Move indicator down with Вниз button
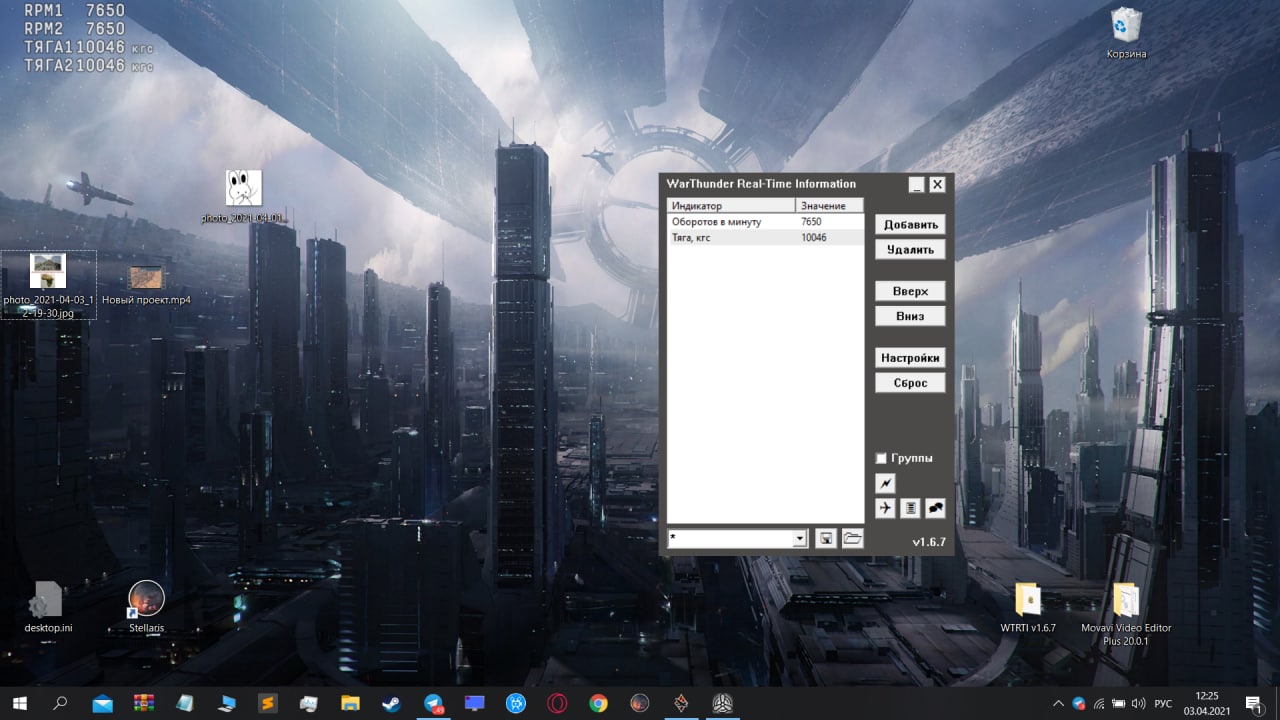This screenshot has width=1280, height=720. pos(910,316)
